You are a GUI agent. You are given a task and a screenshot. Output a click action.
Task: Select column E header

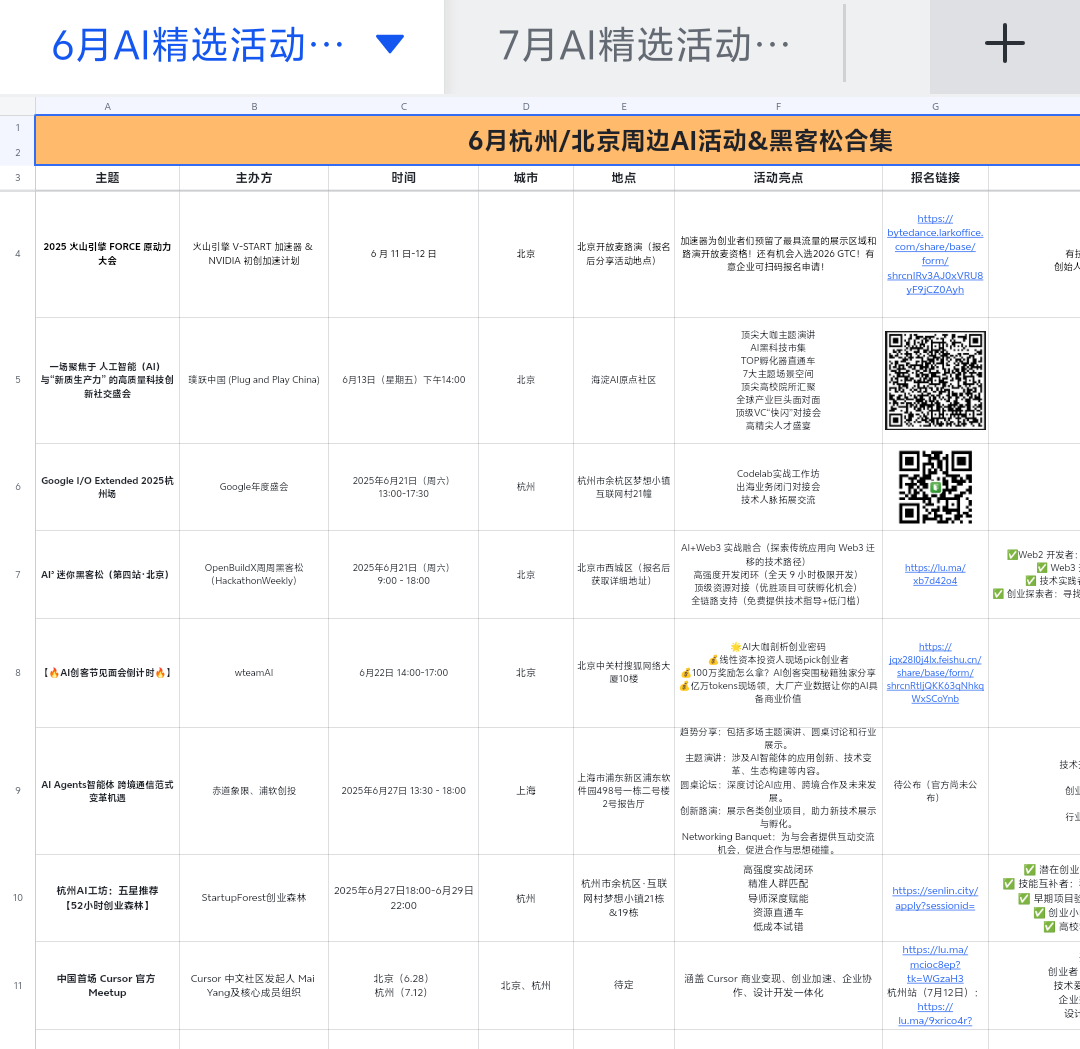(624, 106)
